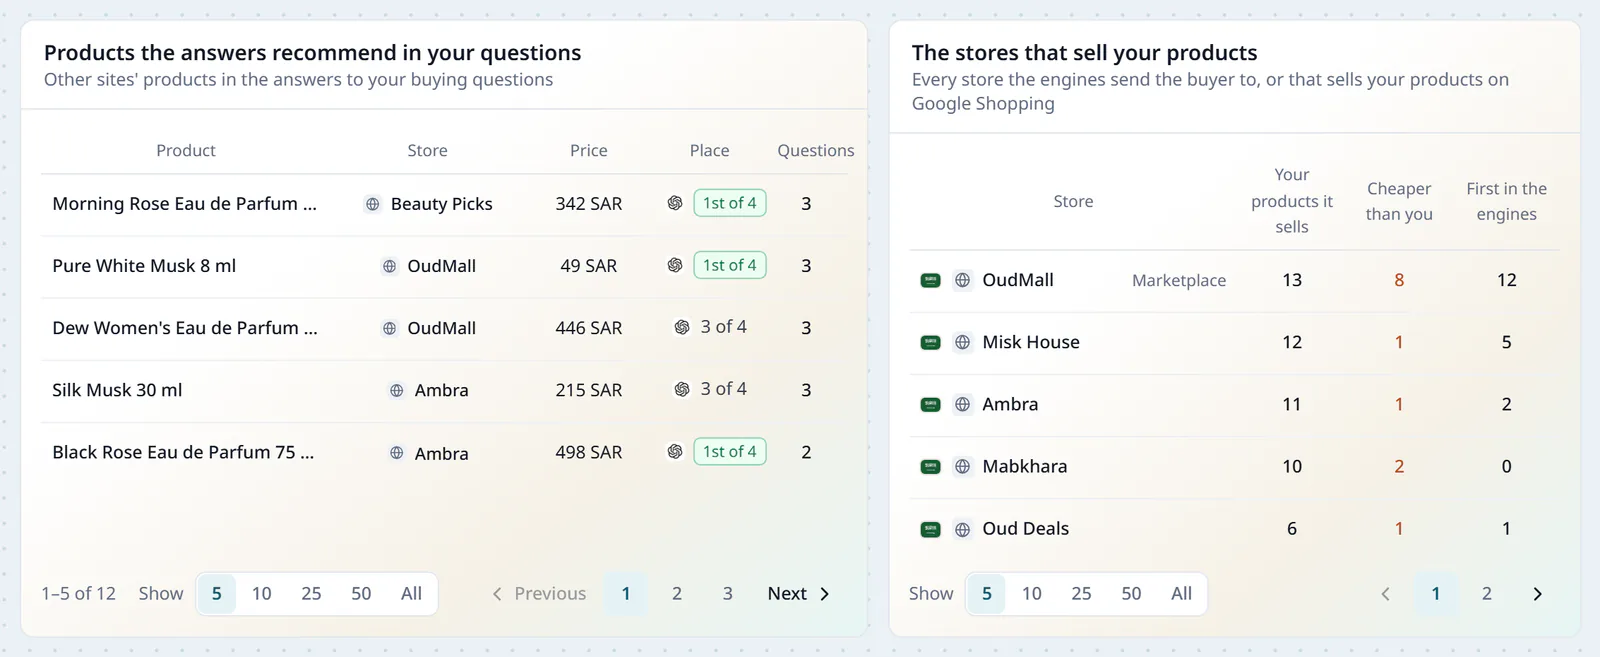
Task: Show All rows in the stores table
Action: pyautogui.click(x=1181, y=594)
